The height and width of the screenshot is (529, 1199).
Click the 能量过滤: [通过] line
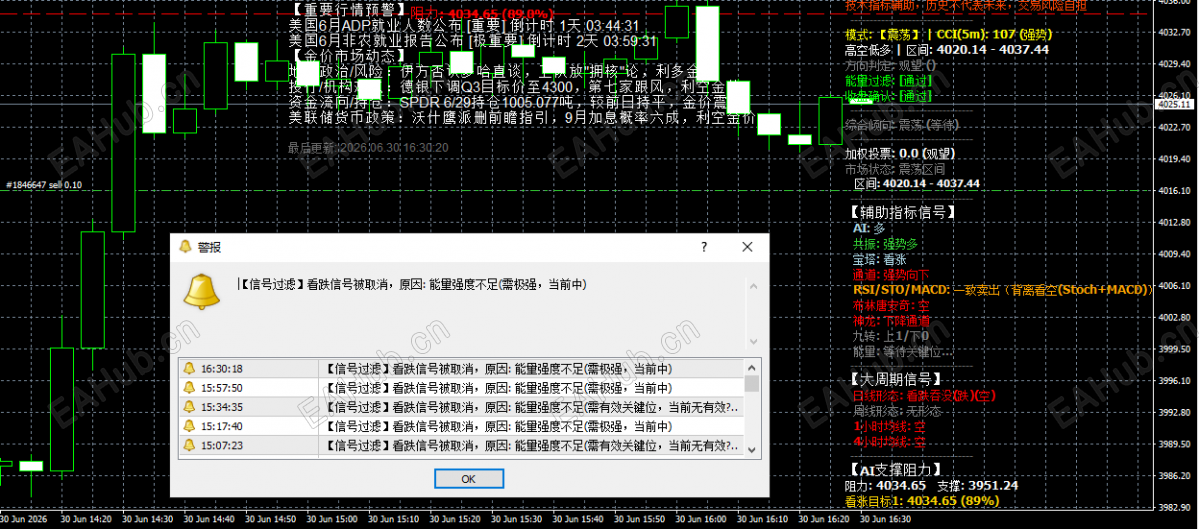point(888,80)
